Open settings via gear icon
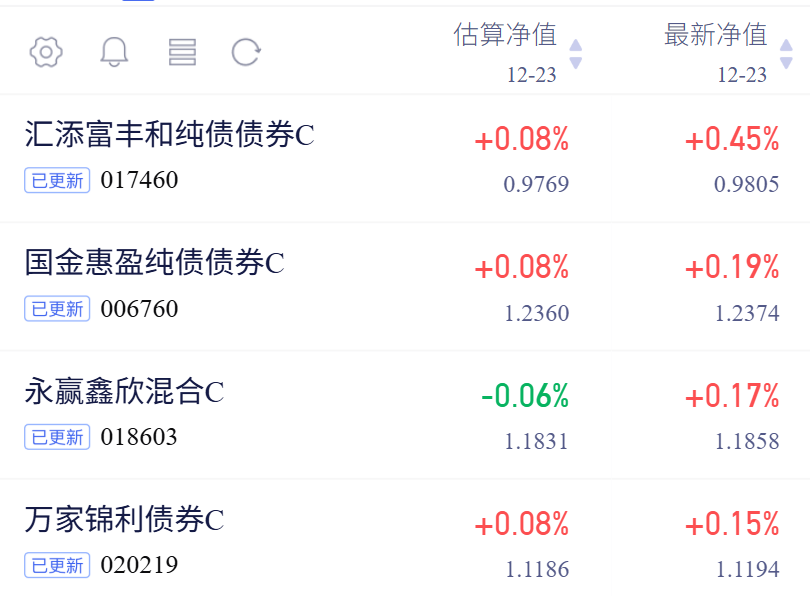Image resolution: width=810 pixels, height=596 pixels. [x=46, y=52]
